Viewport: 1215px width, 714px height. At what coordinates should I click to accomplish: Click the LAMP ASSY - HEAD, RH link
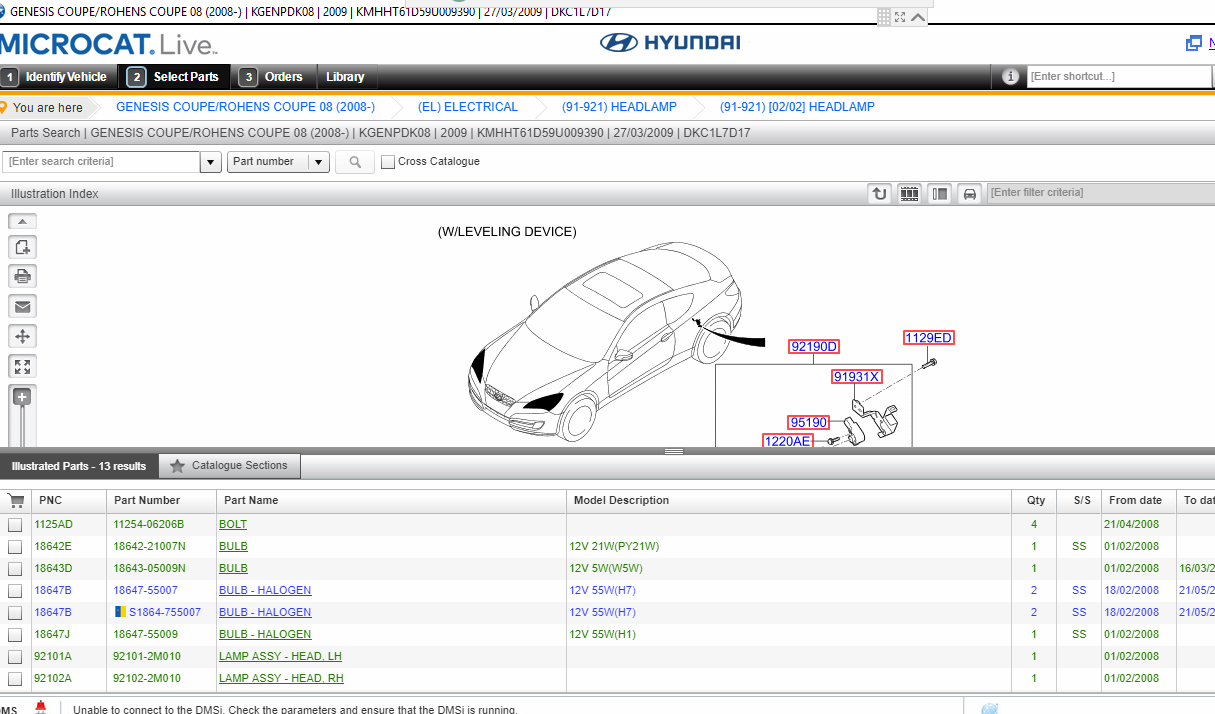pos(281,679)
